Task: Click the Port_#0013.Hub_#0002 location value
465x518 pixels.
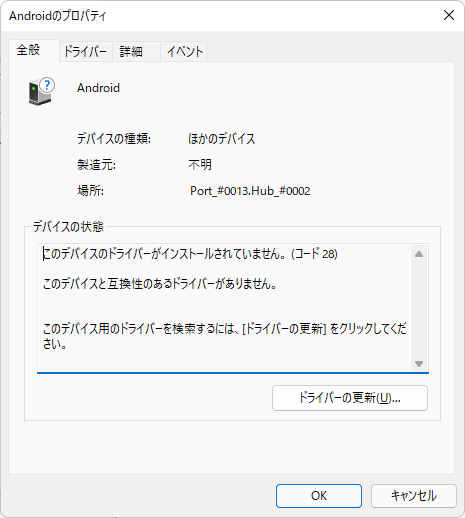Action: point(250,191)
